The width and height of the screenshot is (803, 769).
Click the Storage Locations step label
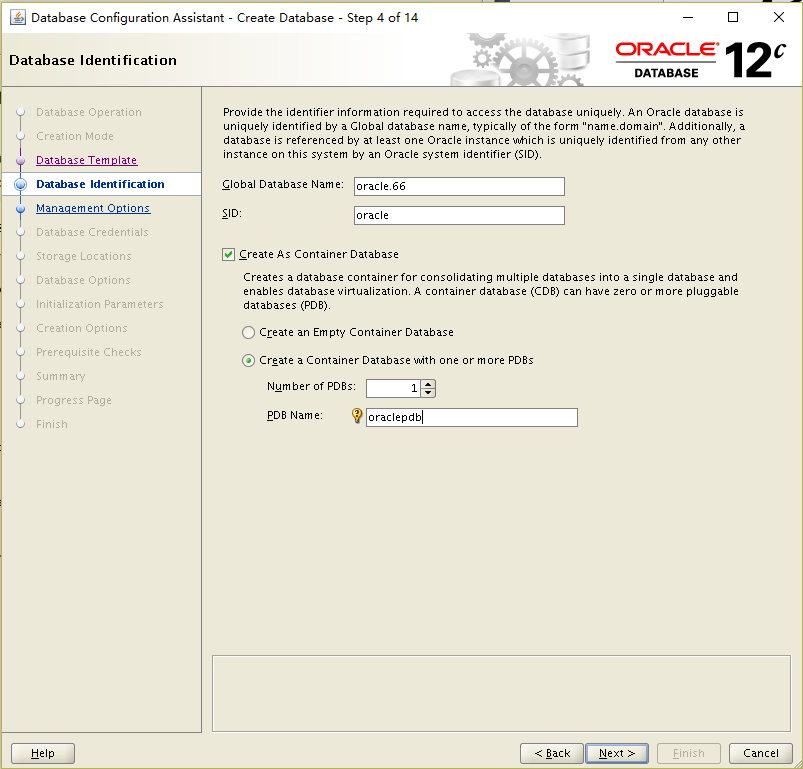click(x=83, y=257)
